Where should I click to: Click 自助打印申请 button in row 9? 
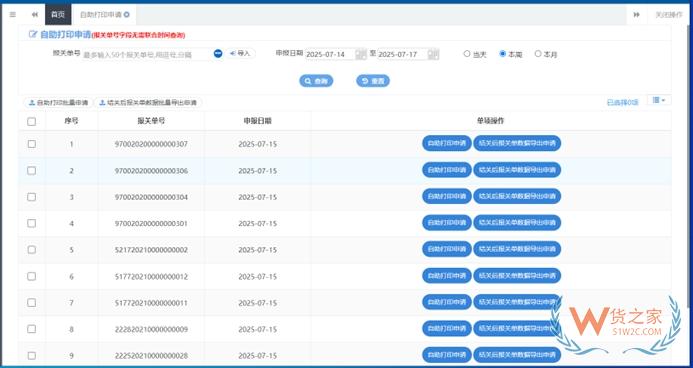click(447, 355)
